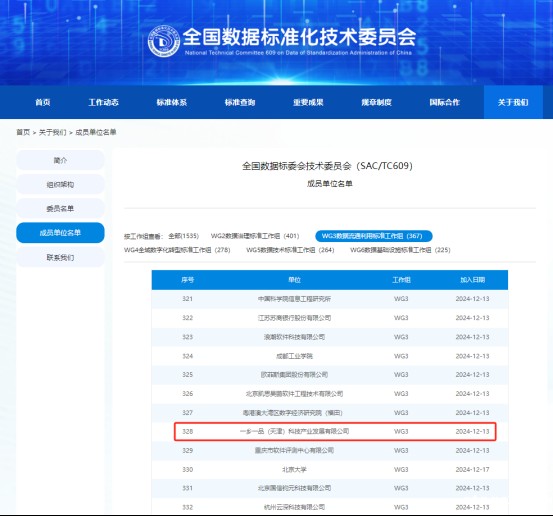Screen dimensions: 553x516
Task: Click unit name 粤港澳大湾区数字经济研究院（福田）
Action: tap(293, 413)
